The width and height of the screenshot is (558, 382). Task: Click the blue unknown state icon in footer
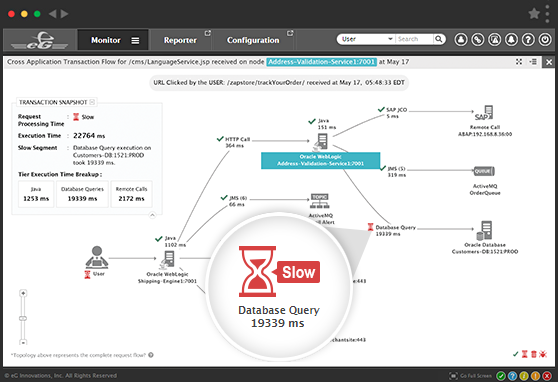point(512,376)
